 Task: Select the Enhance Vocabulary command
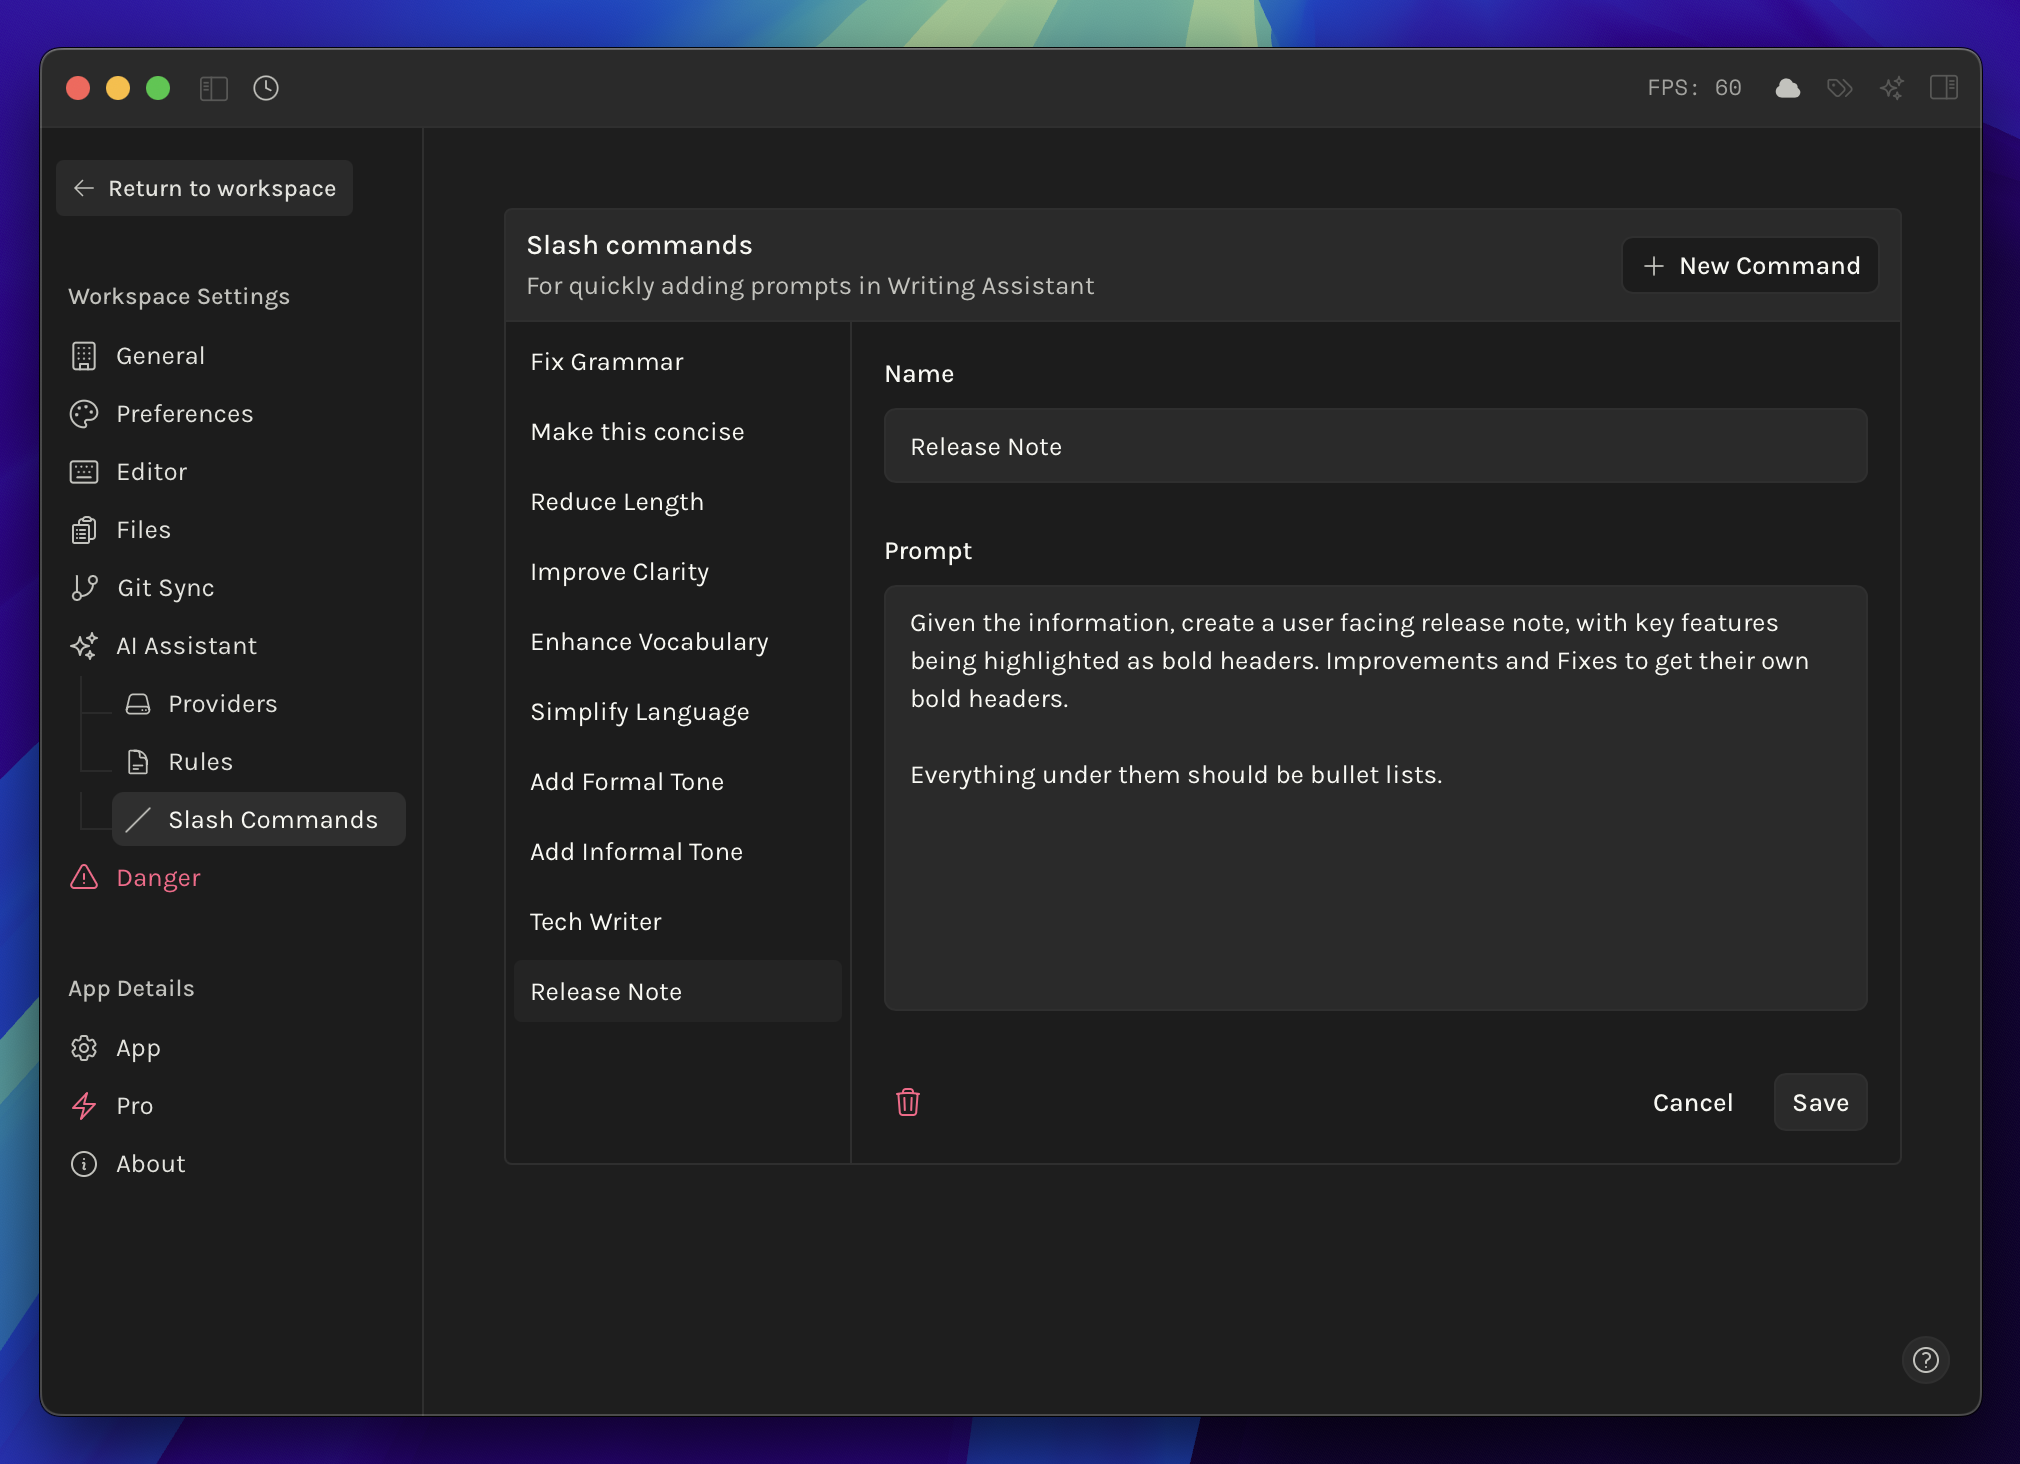[677, 642]
